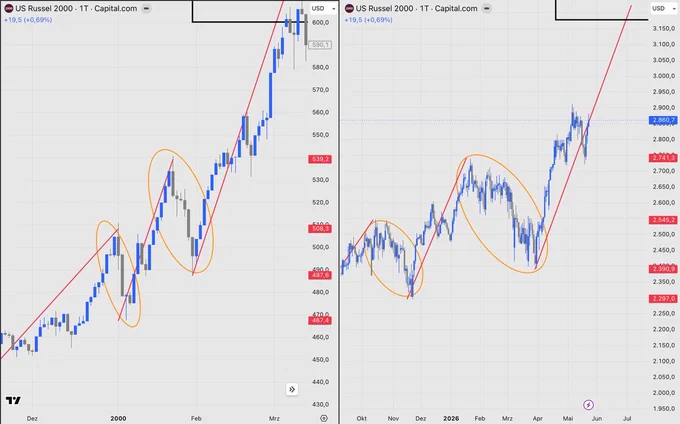
Task: Click the 500,0 price axis value
Action: click(x=320, y=247)
